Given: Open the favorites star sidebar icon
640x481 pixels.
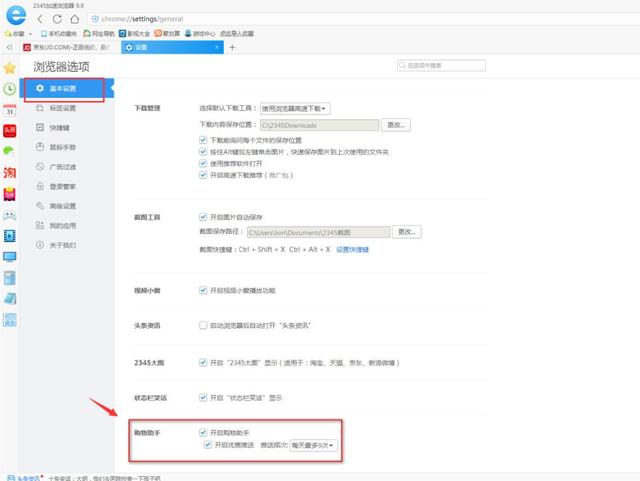Looking at the screenshot, I should (x=9, y=68).
